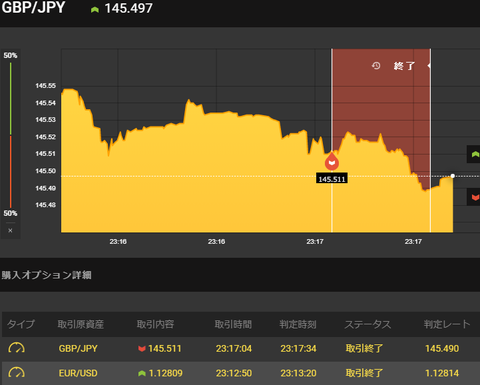Click the white current-price dot on the chart

(x=452, y=176)
